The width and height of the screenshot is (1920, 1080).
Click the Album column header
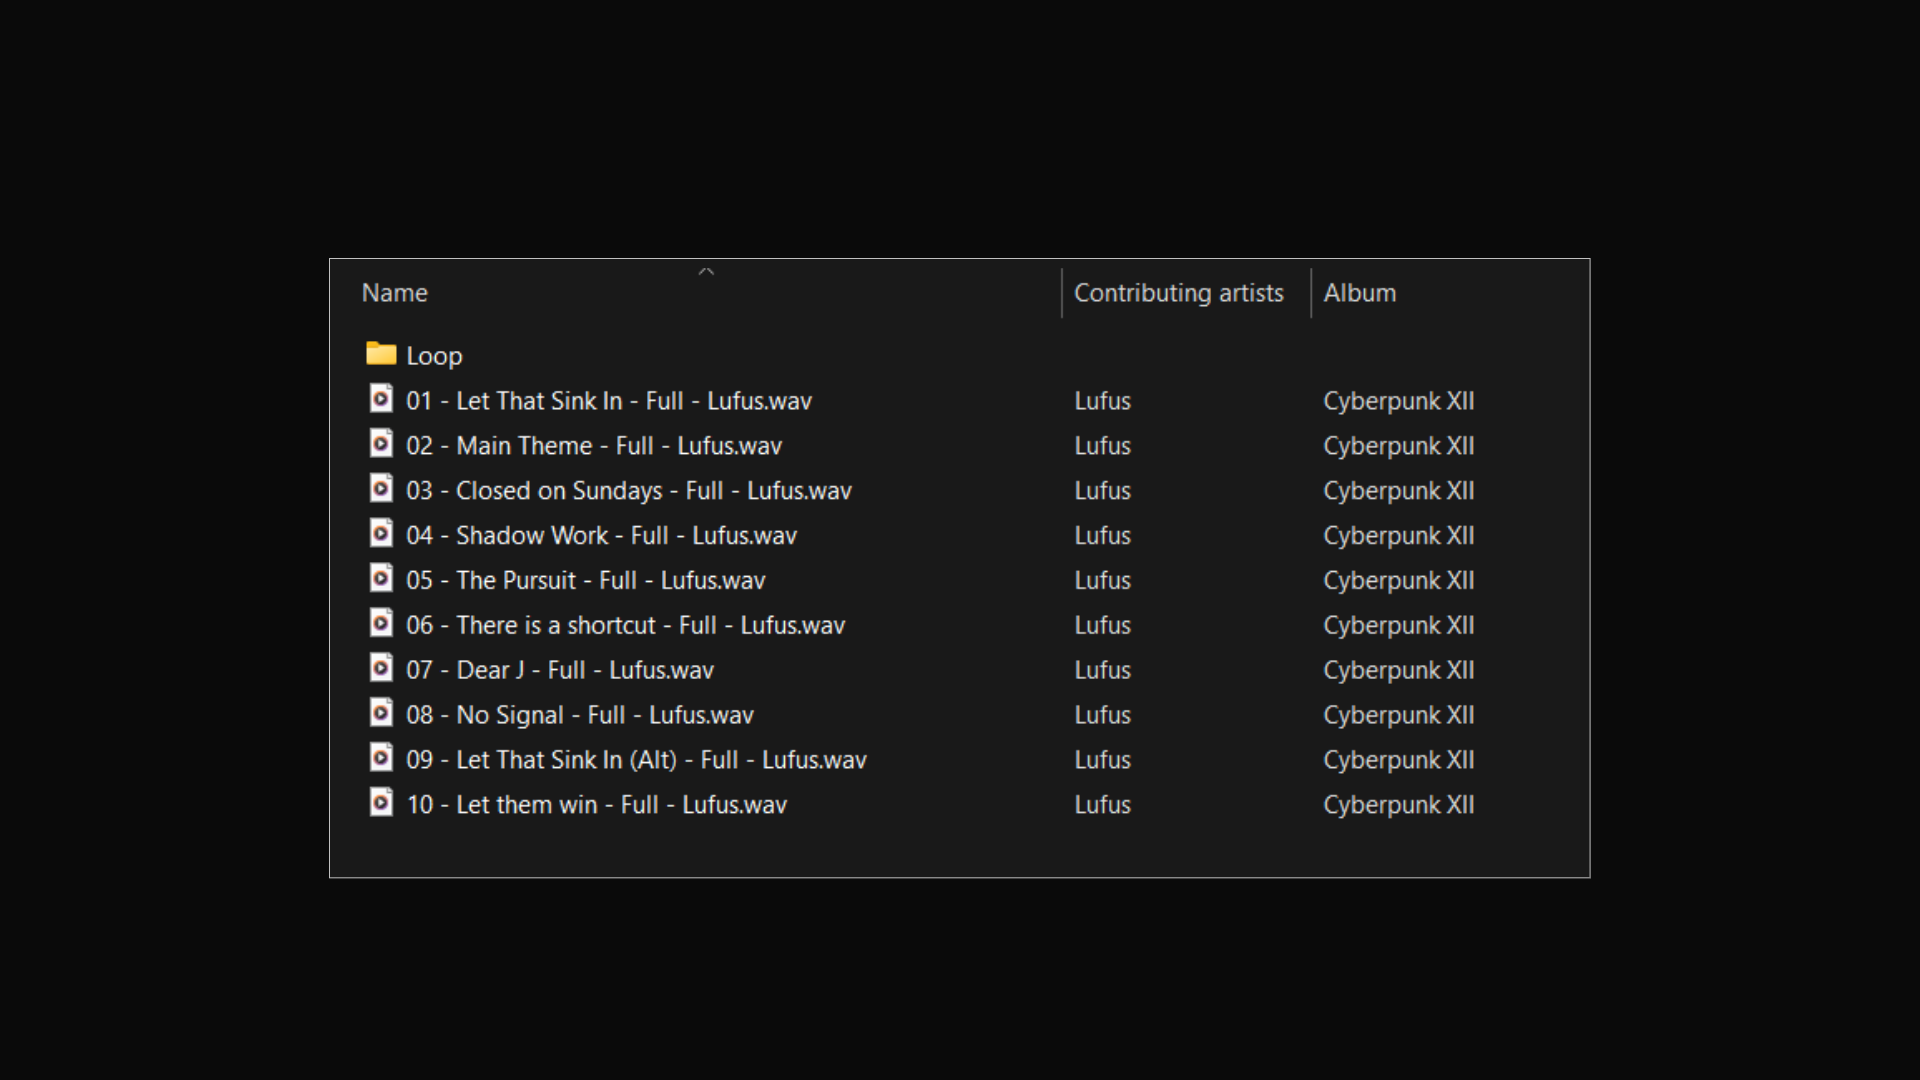tap(1359, 293)
